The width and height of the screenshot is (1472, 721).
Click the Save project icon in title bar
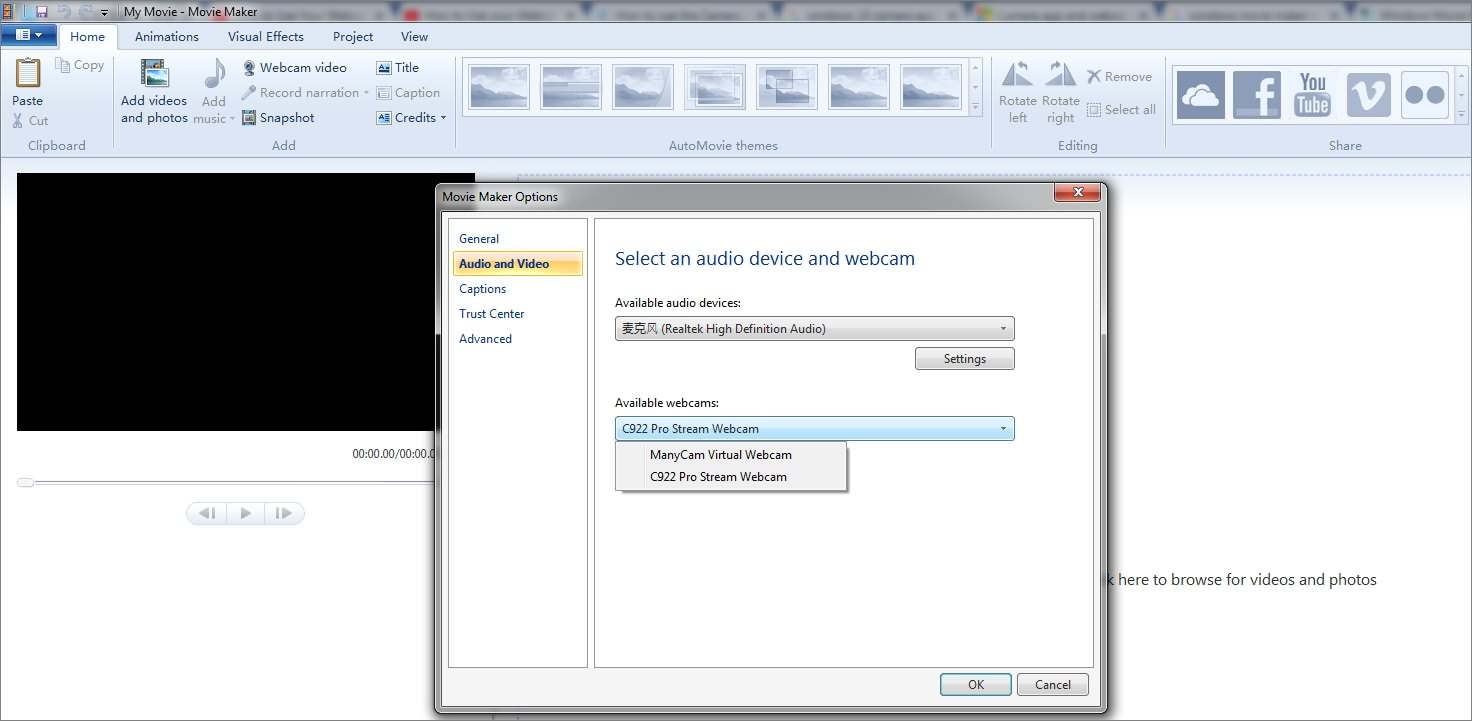click(42, 12)
